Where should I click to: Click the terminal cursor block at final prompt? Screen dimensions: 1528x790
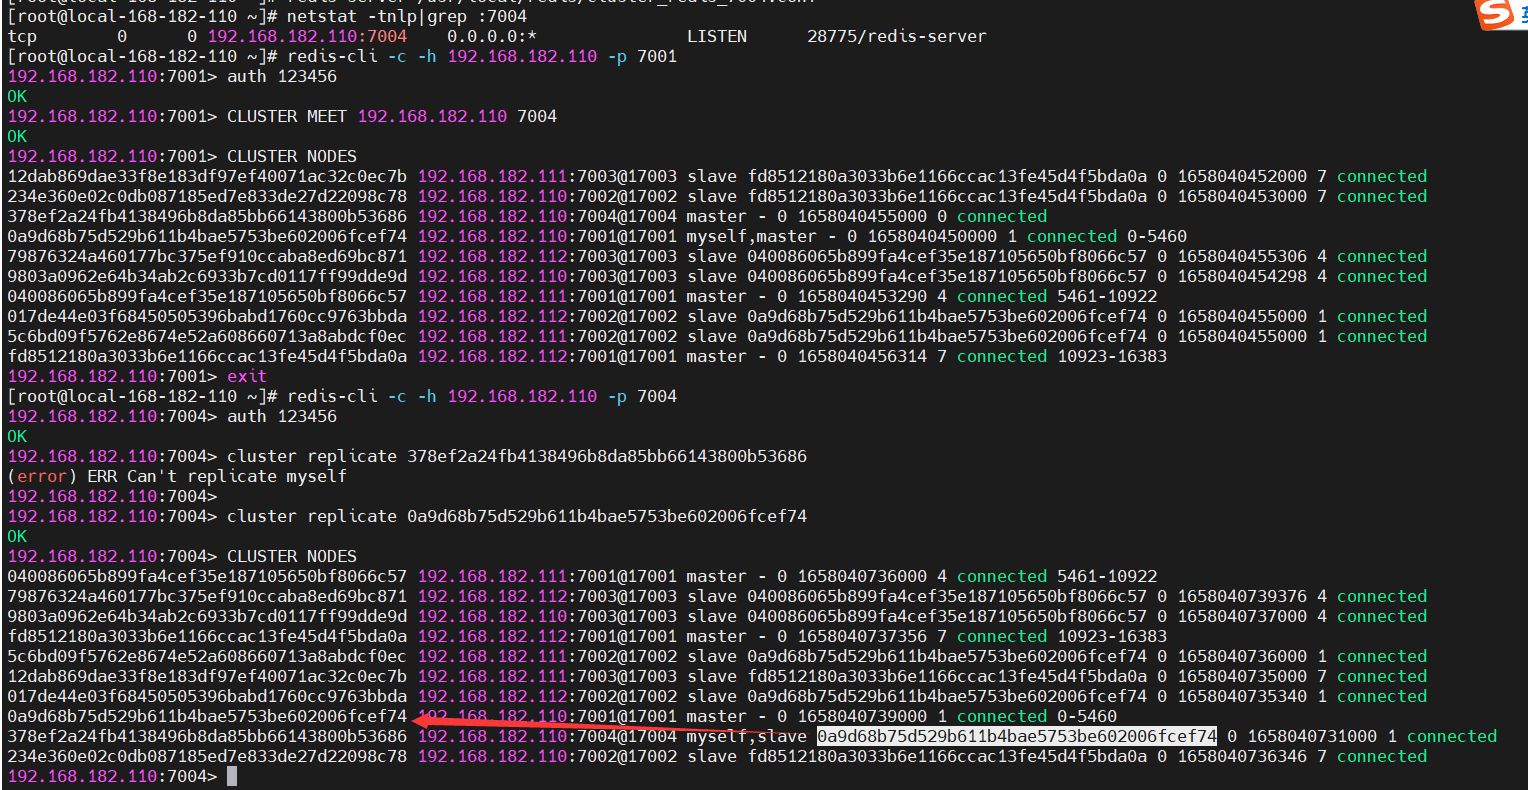point(232,776)
